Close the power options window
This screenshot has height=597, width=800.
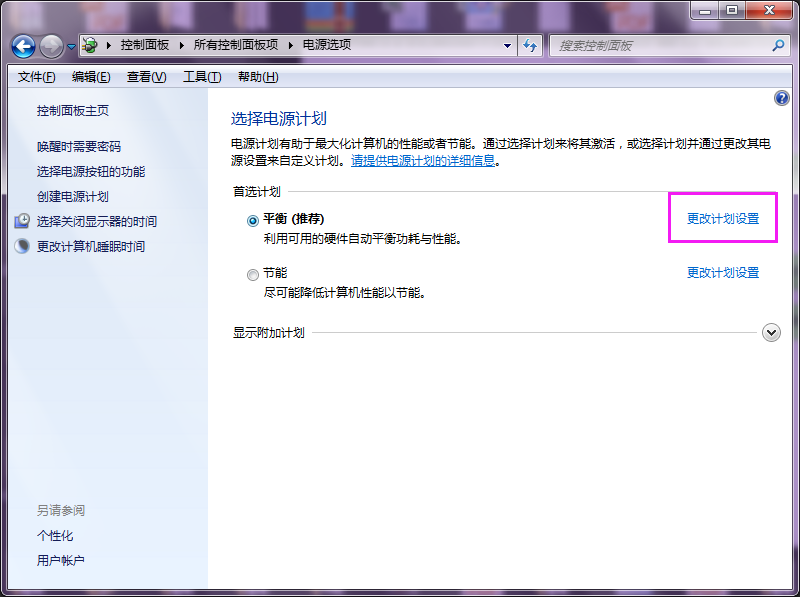click(x=769, y=10)
